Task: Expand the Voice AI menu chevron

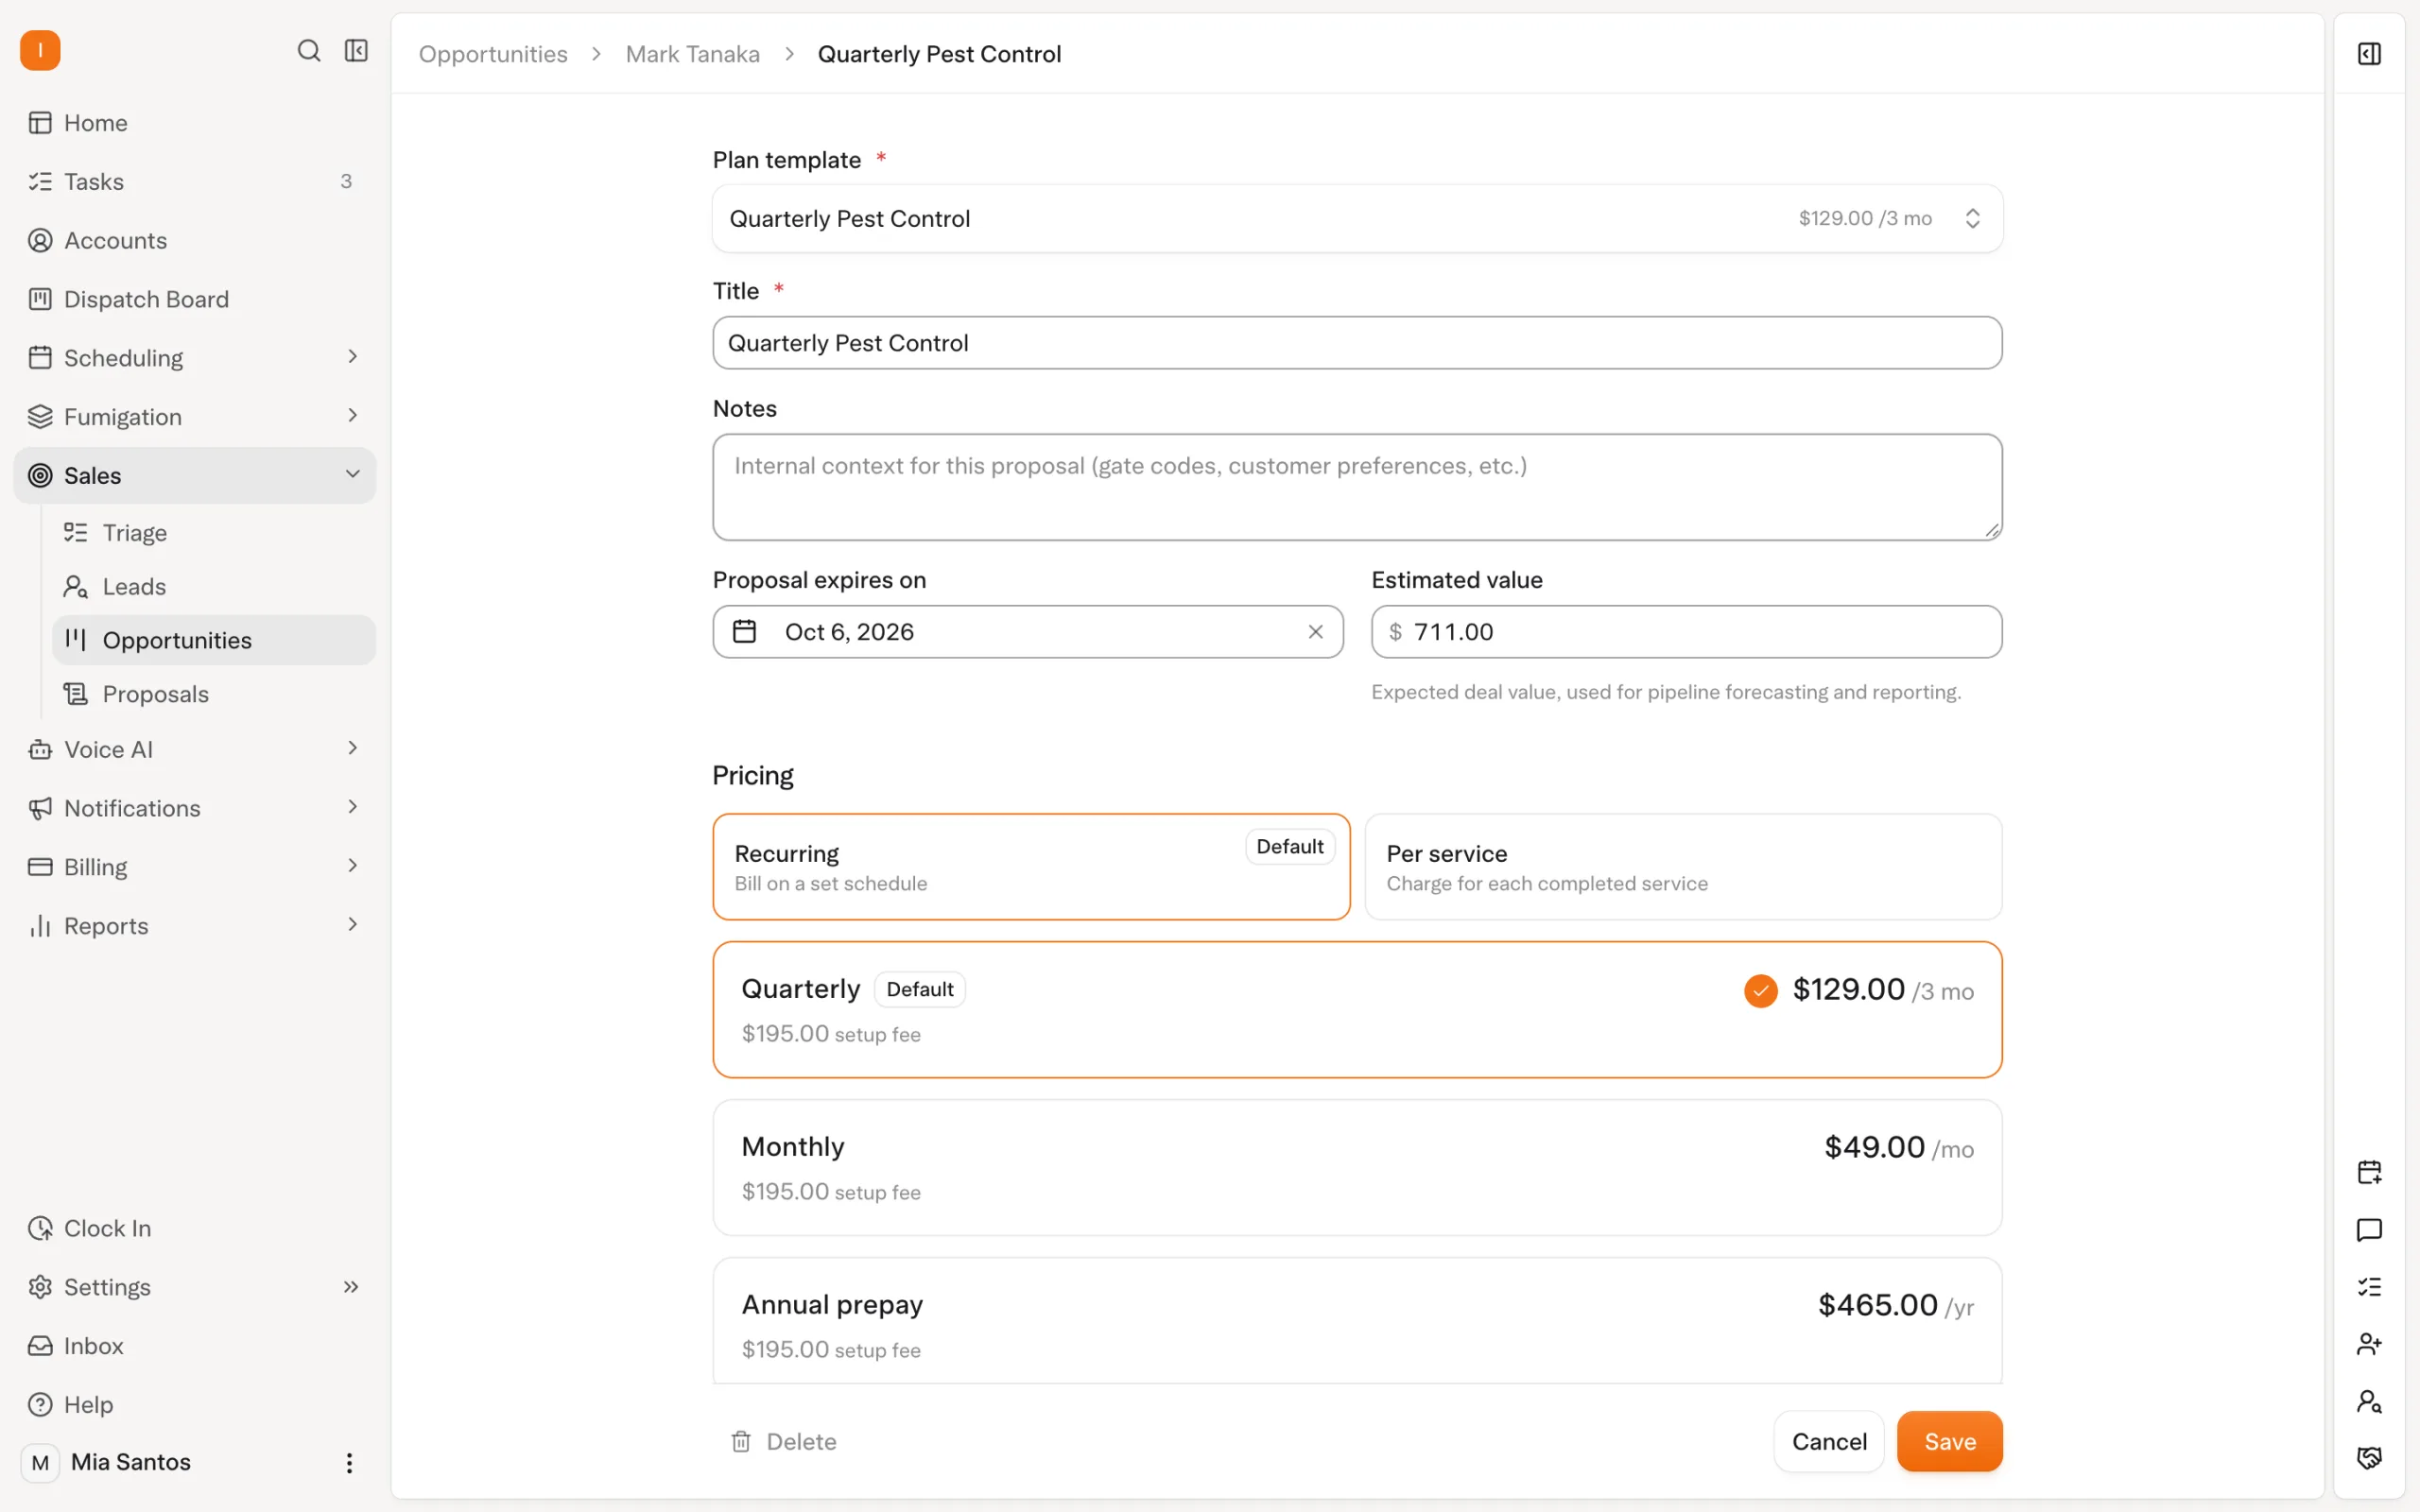Action: pyautogui.click(x=352, y=748)
